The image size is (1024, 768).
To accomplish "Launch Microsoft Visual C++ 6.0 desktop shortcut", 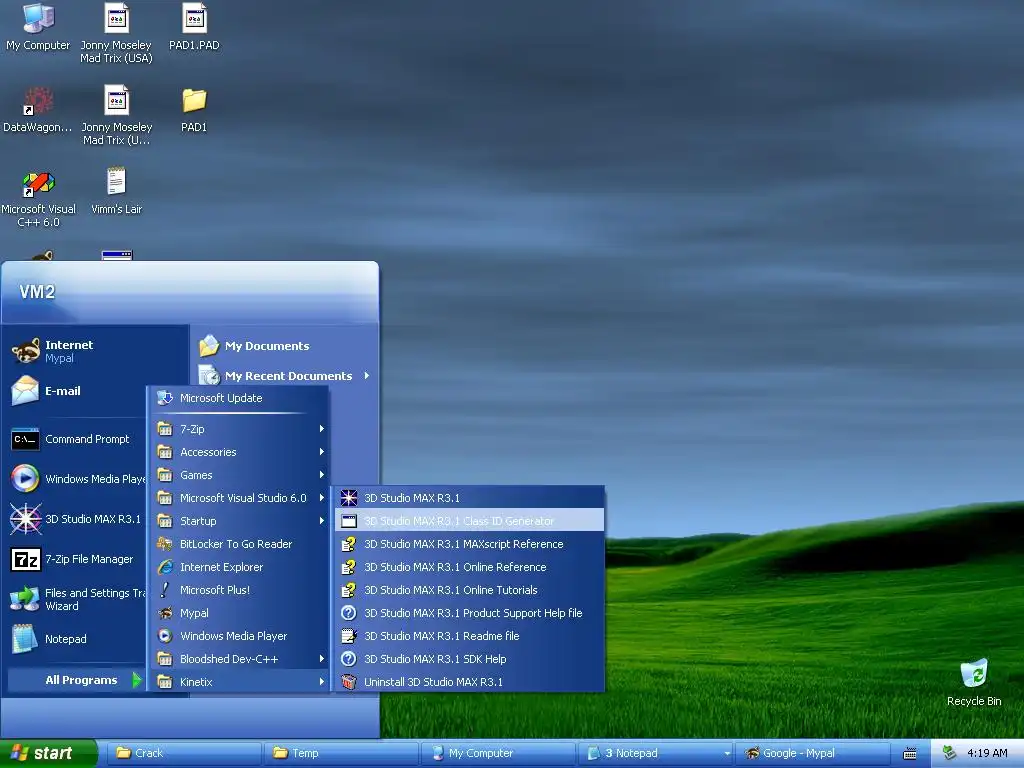I will [x=38, y=199].
